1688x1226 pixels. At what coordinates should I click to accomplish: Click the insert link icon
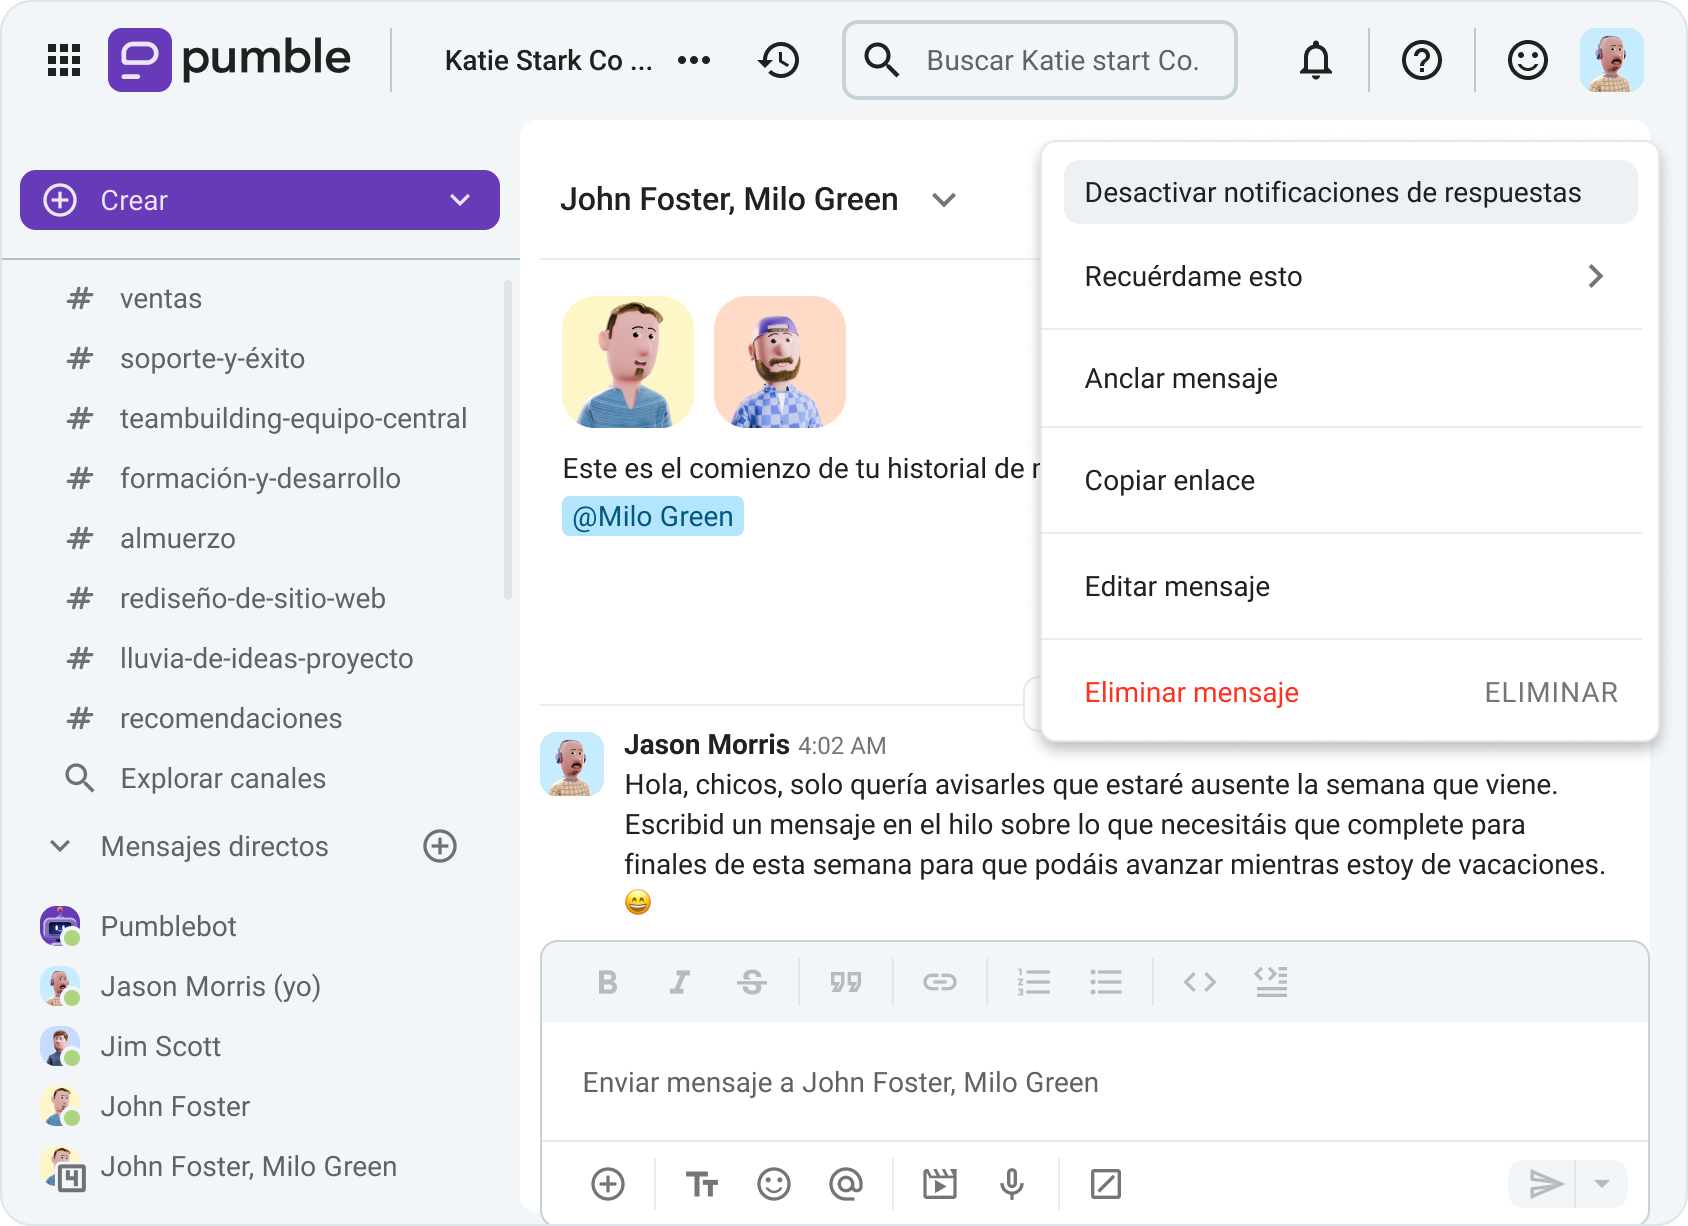coord(940,982)
